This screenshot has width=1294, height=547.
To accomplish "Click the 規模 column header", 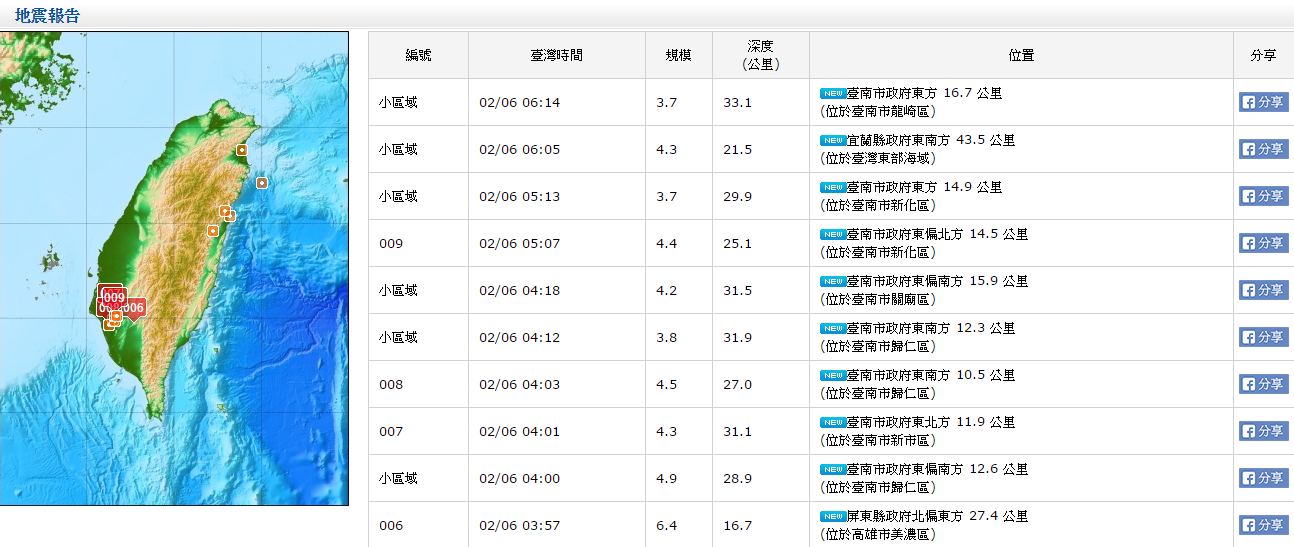I will coord(678,55).
